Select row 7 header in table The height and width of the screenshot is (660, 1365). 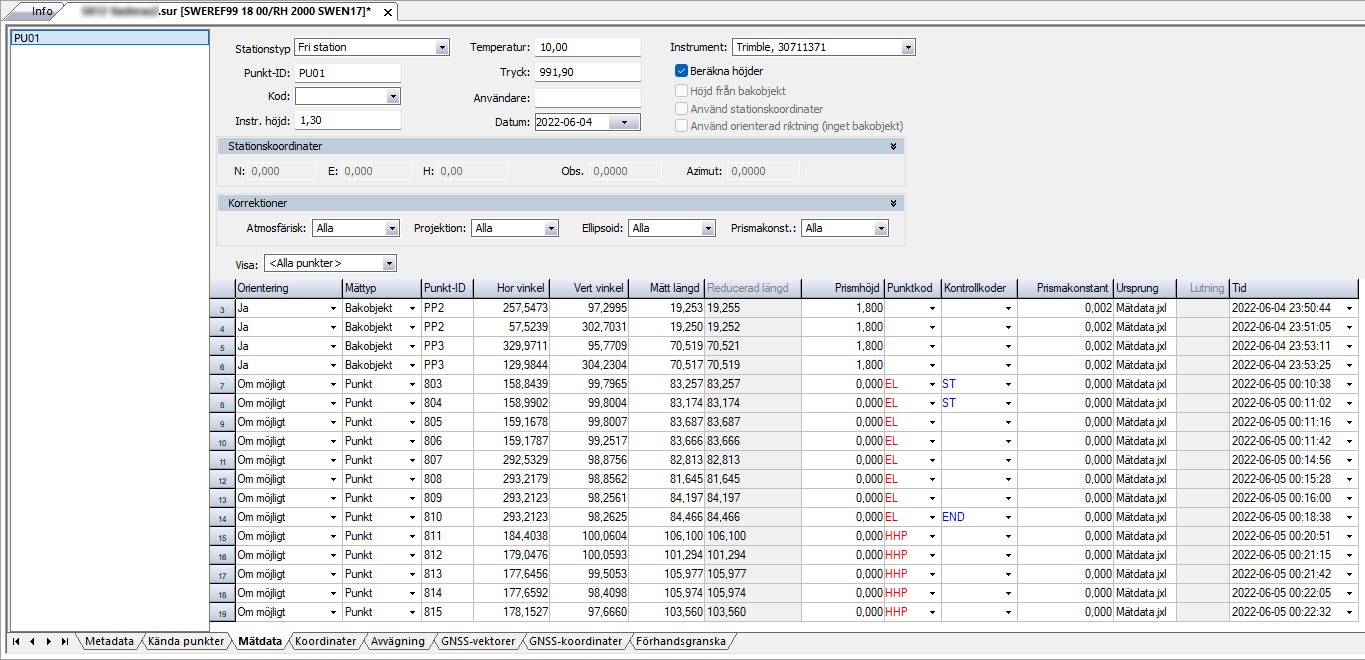click(221, 384)
